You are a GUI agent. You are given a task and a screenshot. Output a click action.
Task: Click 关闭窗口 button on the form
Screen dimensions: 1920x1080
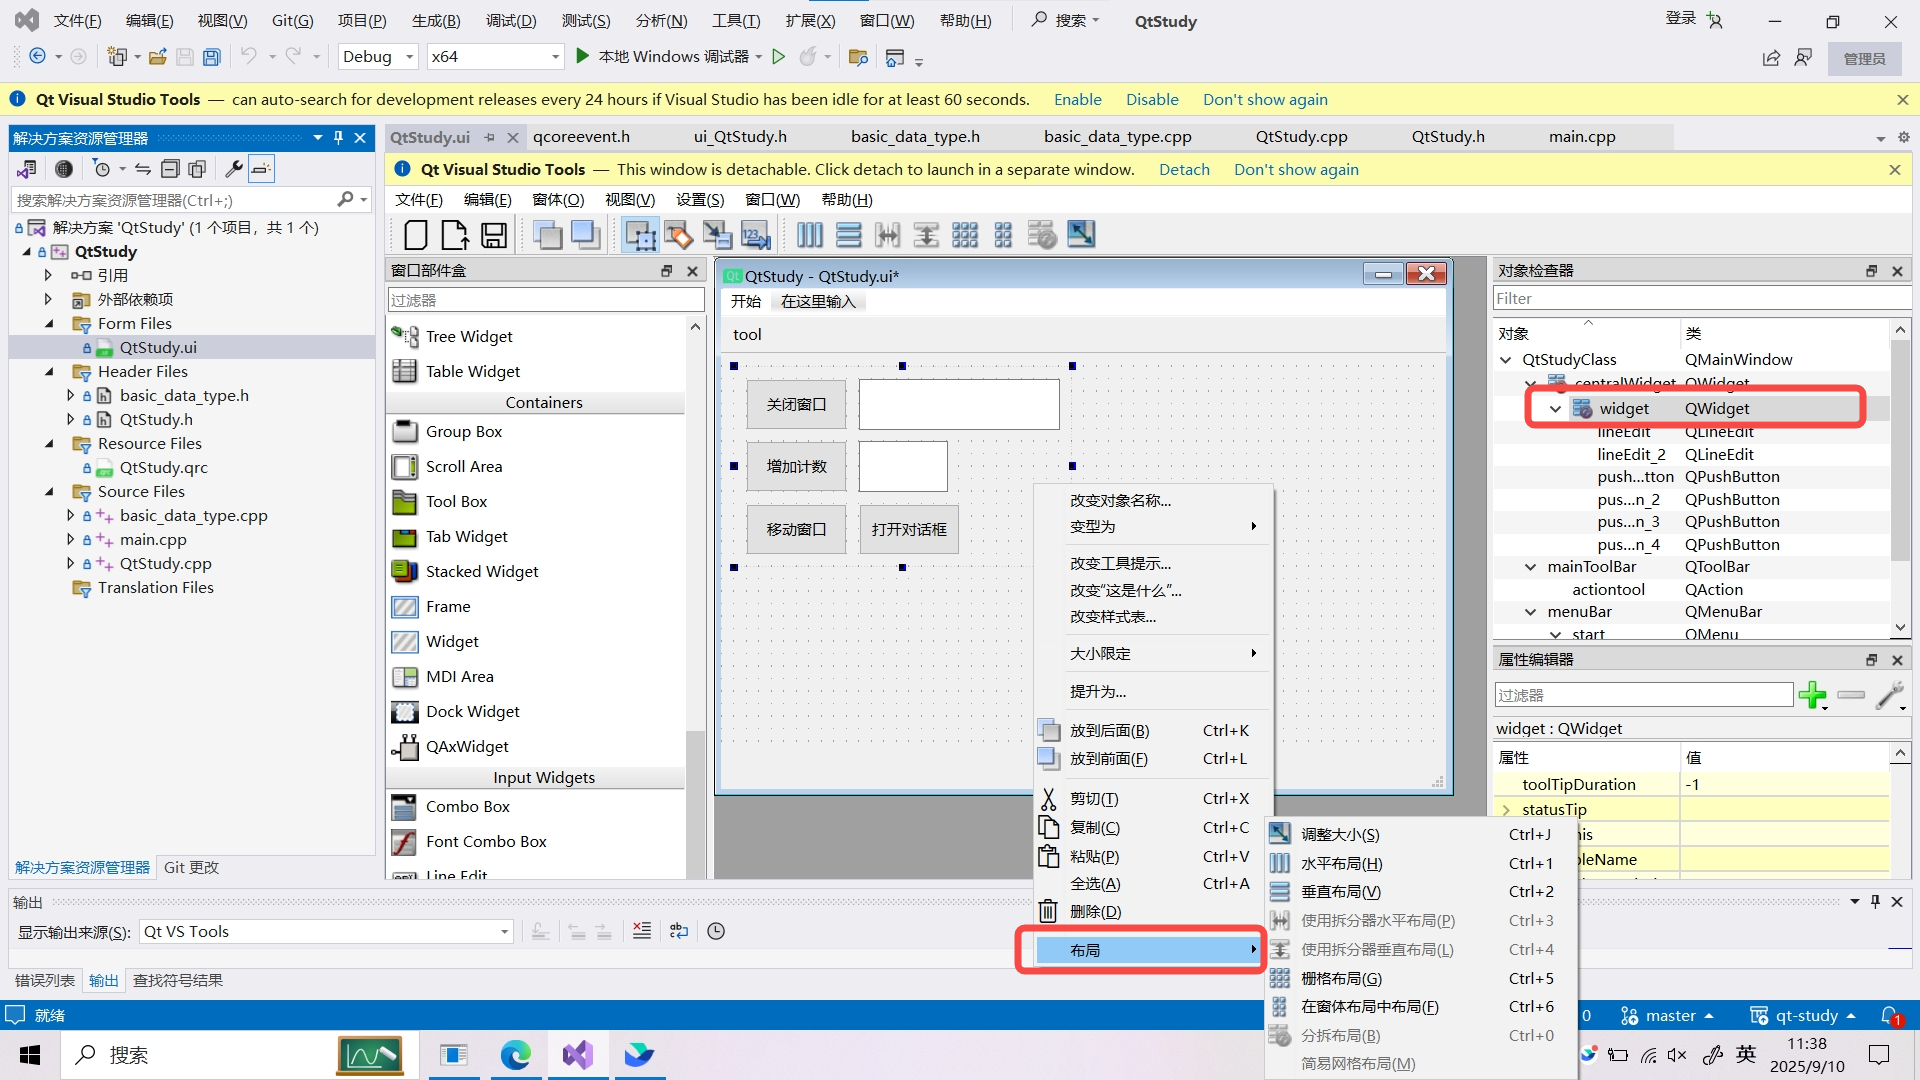pos(796,404)
